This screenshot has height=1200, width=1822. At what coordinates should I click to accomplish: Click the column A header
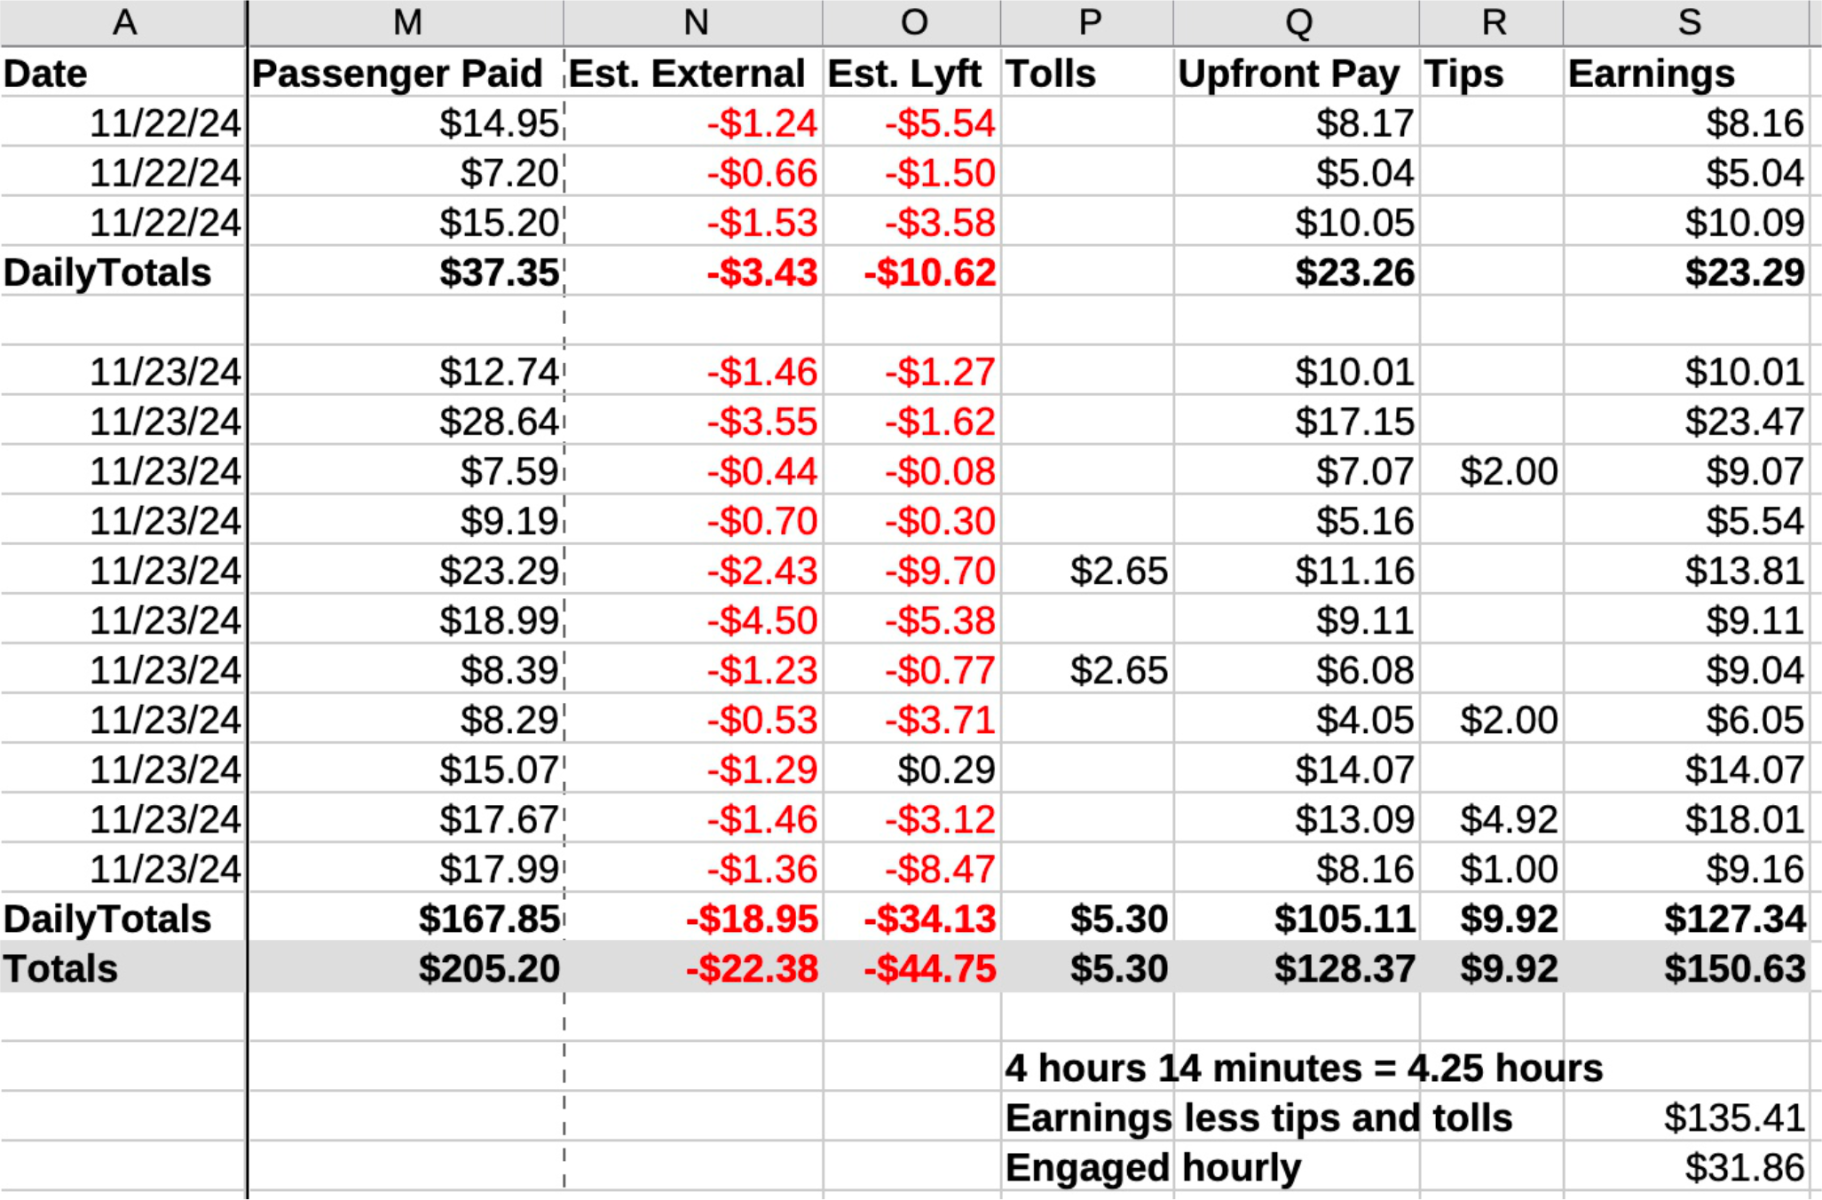(123, 22)
